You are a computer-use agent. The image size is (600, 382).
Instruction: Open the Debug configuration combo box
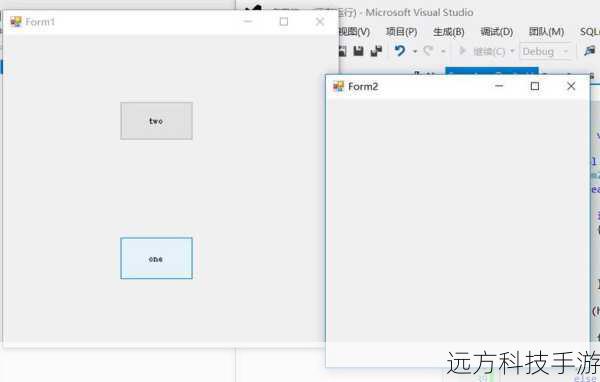546,51
